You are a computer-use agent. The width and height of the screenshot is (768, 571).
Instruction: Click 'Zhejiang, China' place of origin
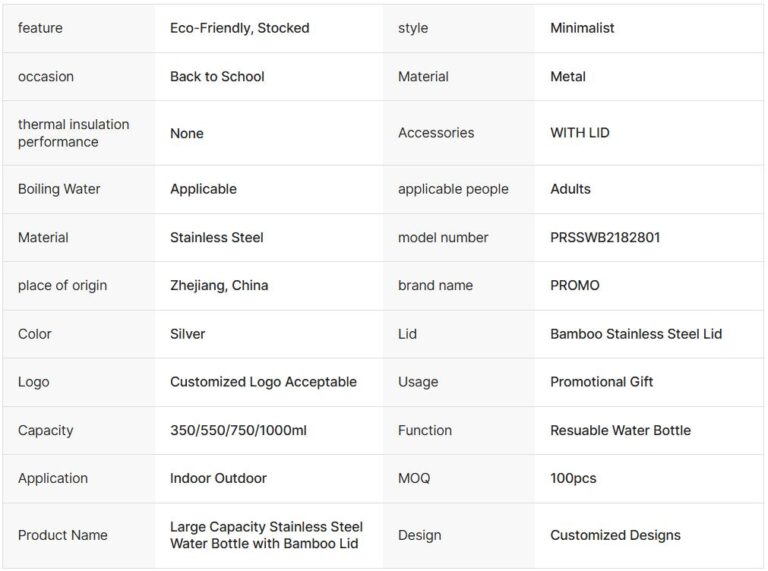pyautogui.click(x=219, y=285)
